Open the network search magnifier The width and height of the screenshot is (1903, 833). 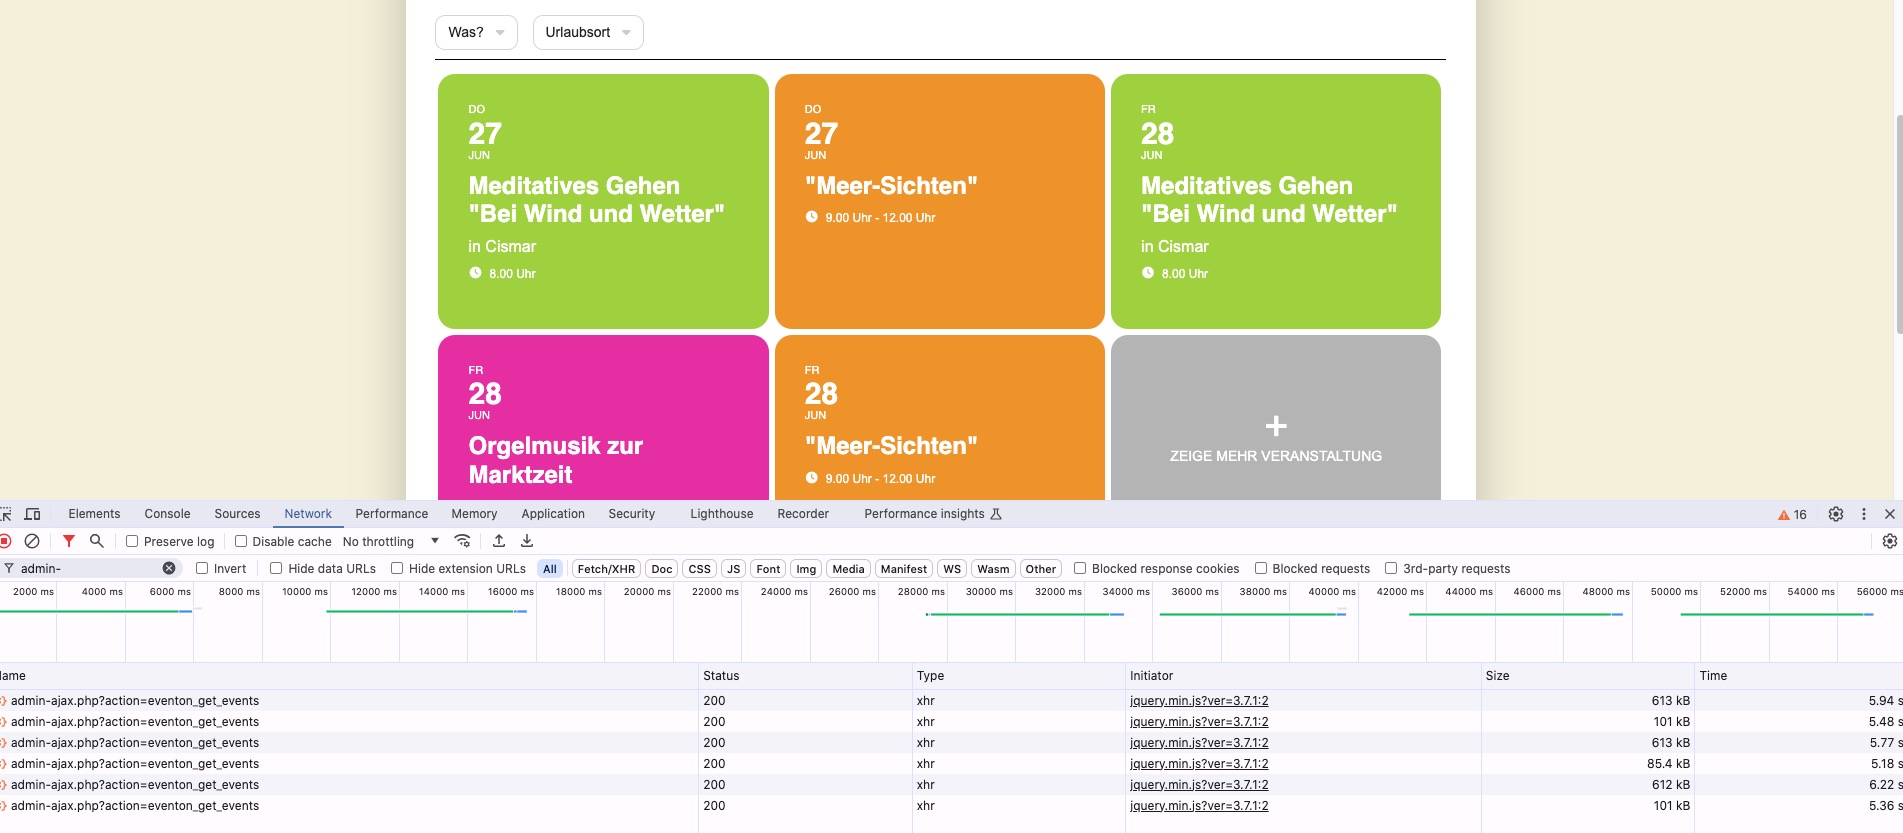97,541
